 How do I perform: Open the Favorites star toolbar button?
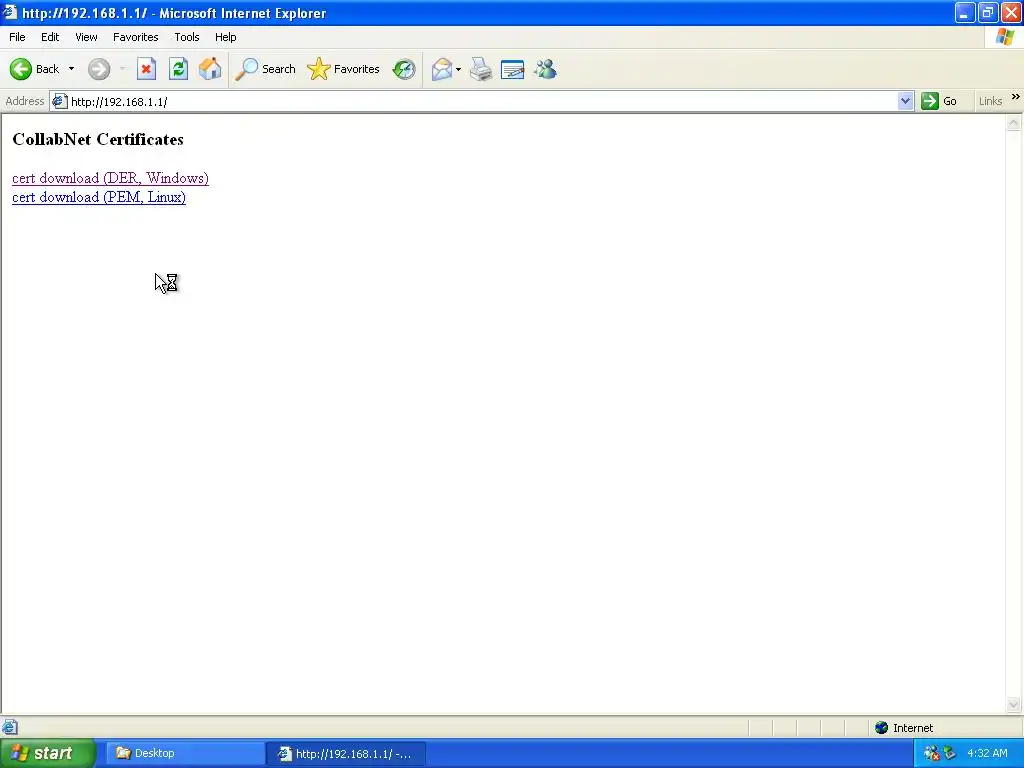pos(343,69)
